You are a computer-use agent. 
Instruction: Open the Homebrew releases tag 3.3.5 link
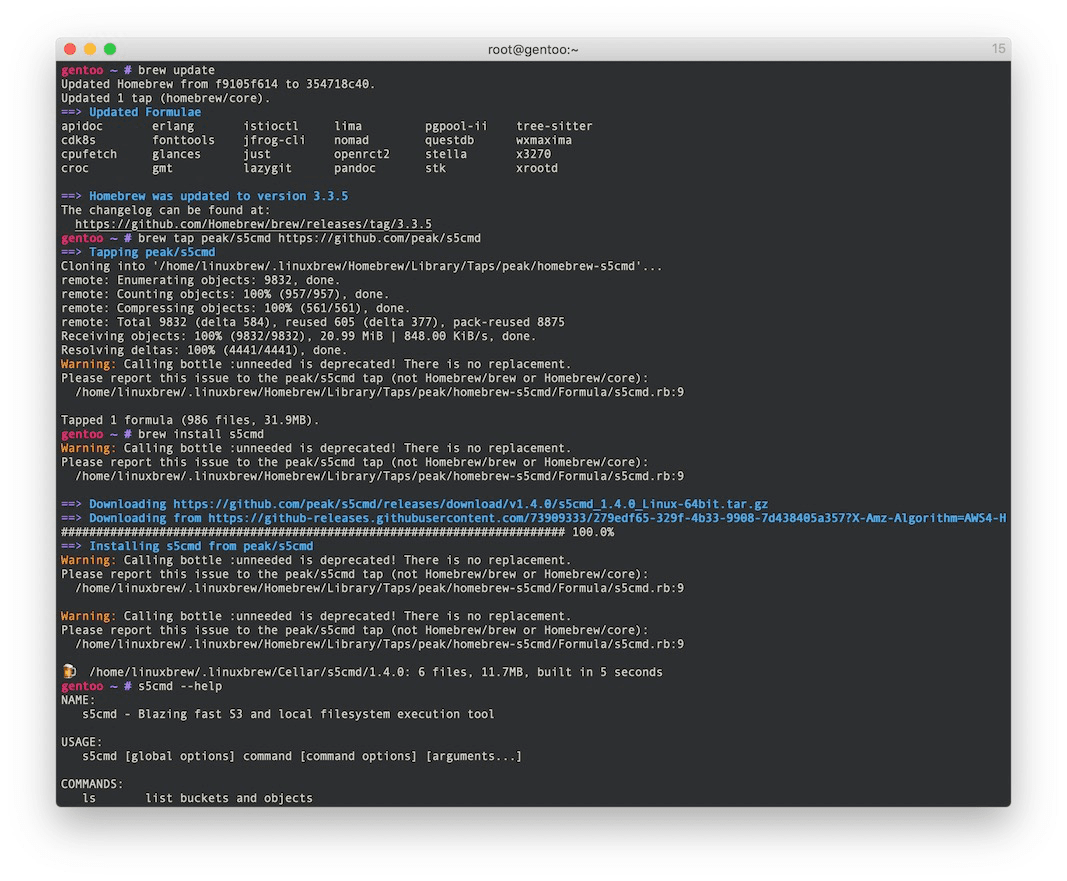point(253,224)
